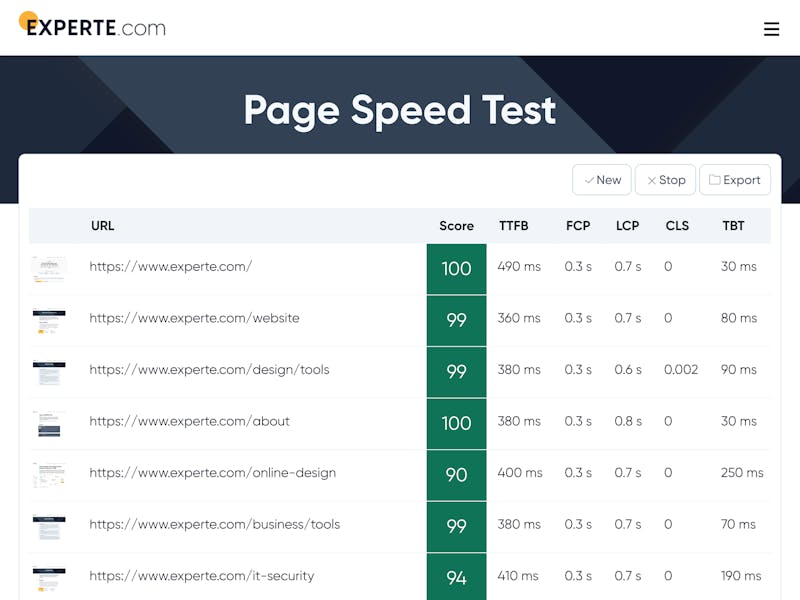This screenshot has height=600, width=800.
Task: Select score 94 for the /it-security row
Action: 457,577
